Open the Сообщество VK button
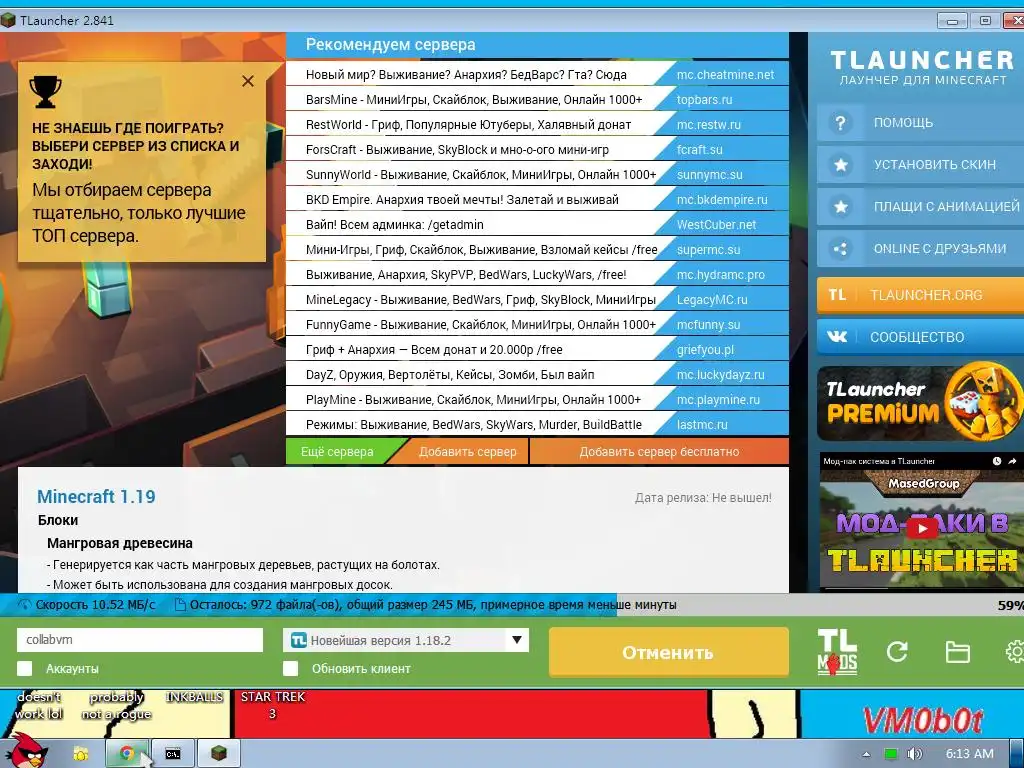 coord(920,337)
